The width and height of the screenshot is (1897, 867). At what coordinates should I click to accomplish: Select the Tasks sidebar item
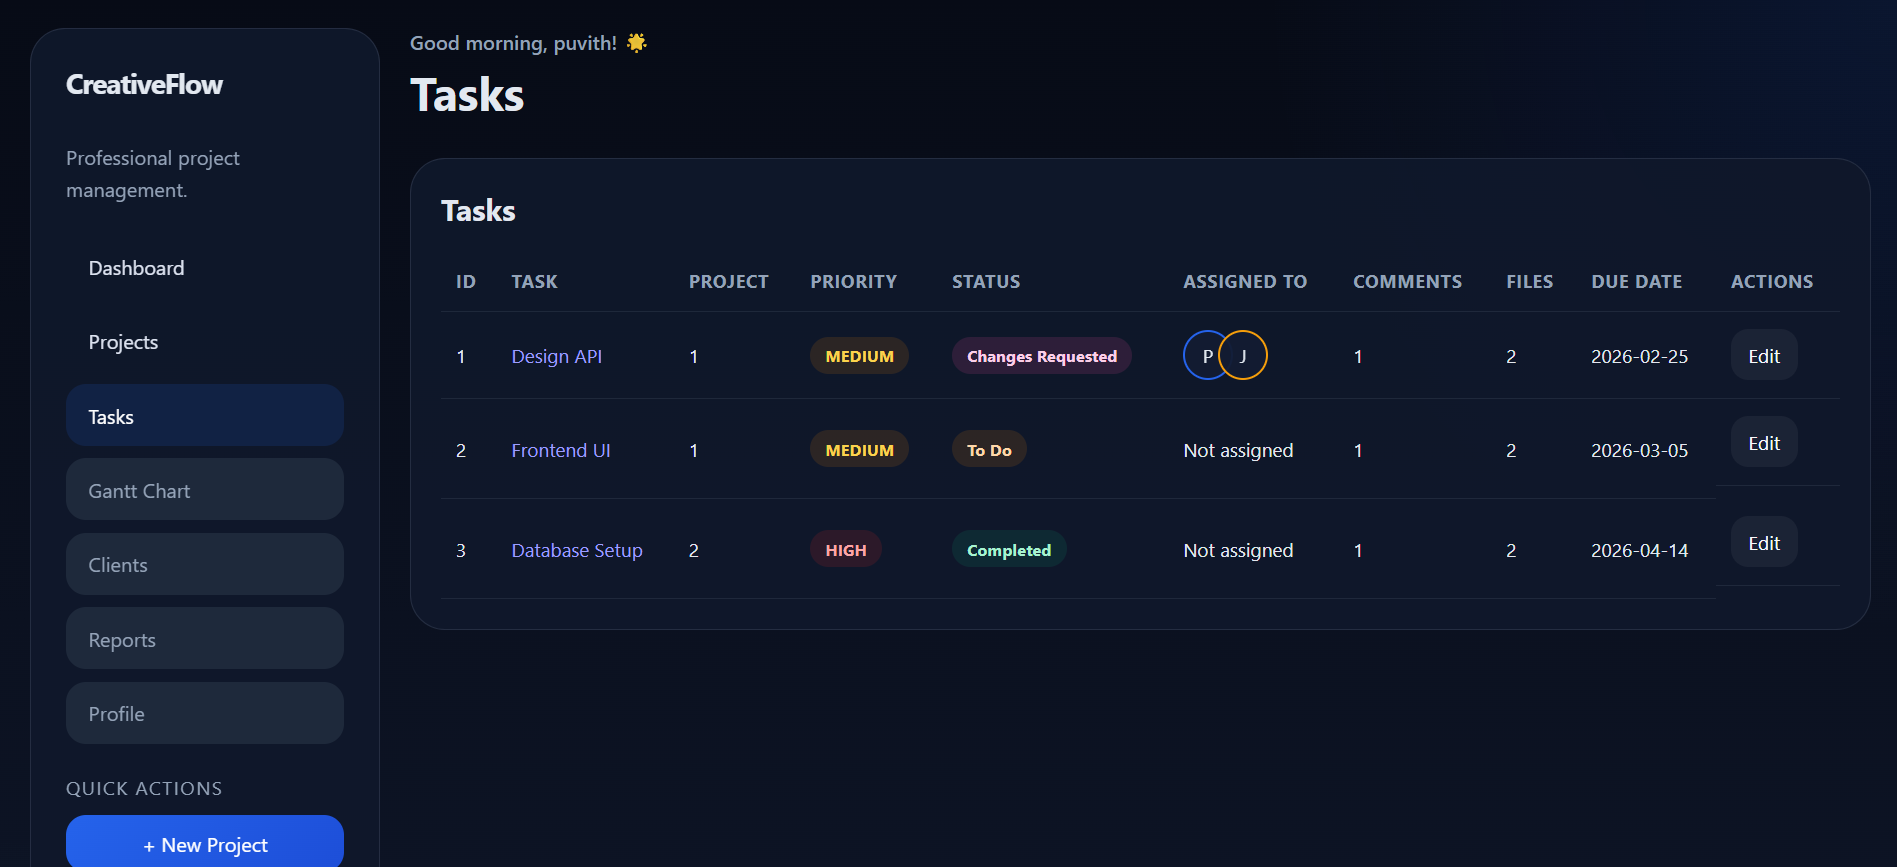tap(205, 415)
